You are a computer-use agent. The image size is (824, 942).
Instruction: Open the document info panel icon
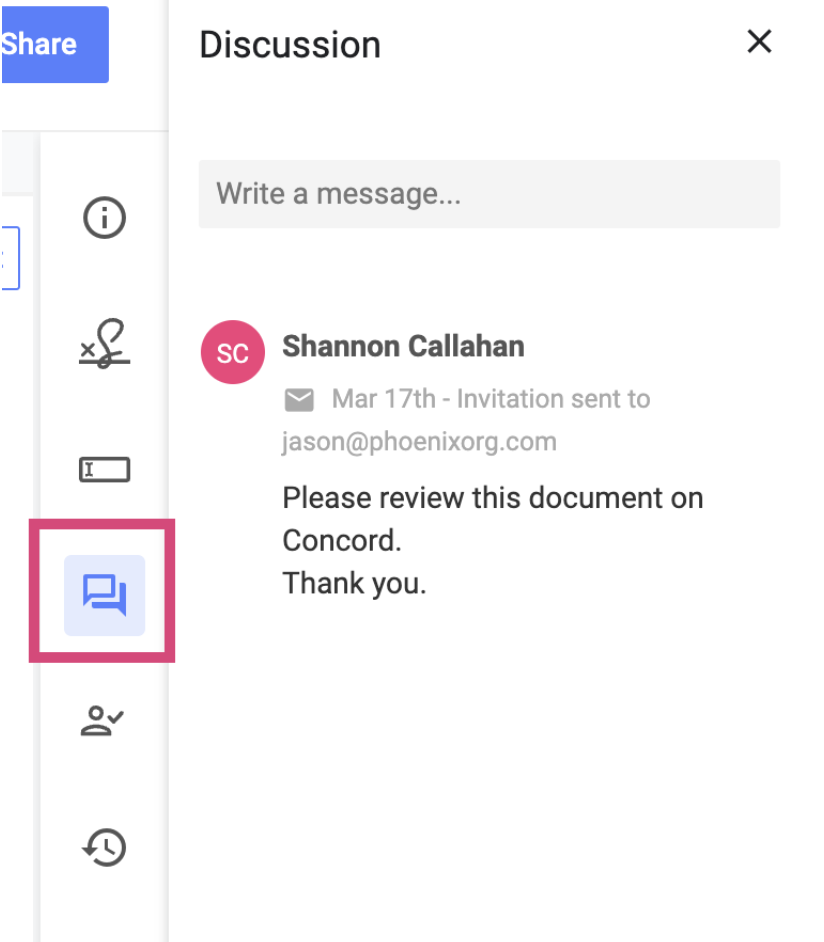(105, 217)
